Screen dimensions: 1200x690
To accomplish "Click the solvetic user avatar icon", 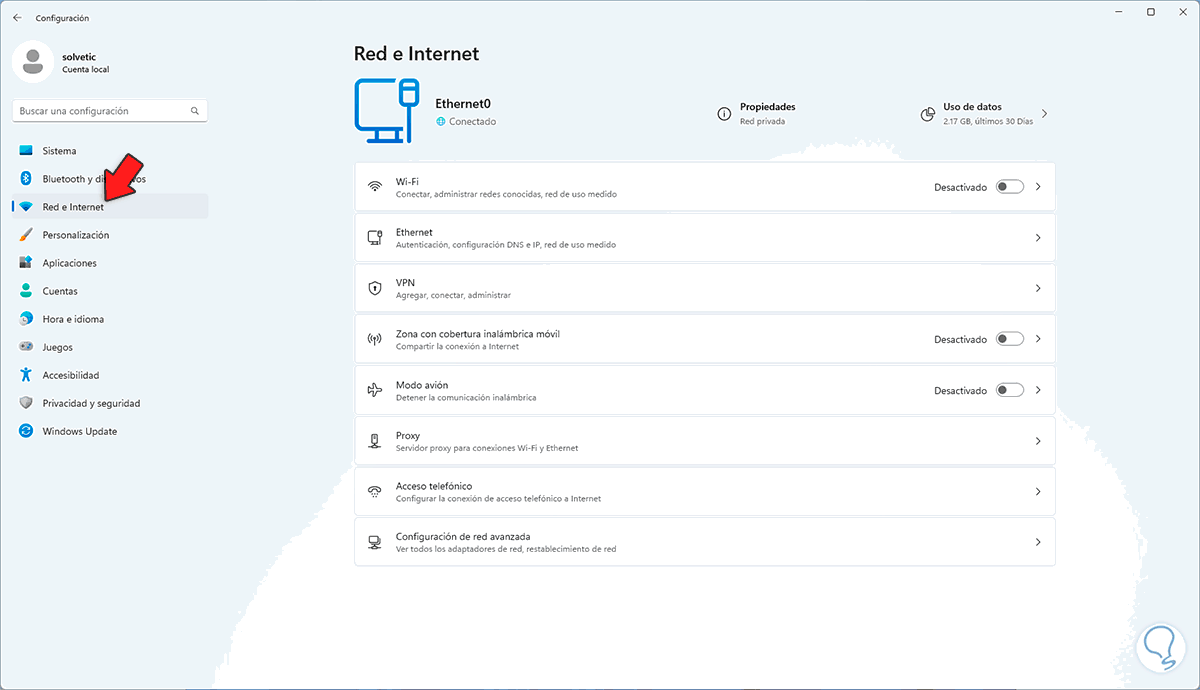I will [33, 62].
